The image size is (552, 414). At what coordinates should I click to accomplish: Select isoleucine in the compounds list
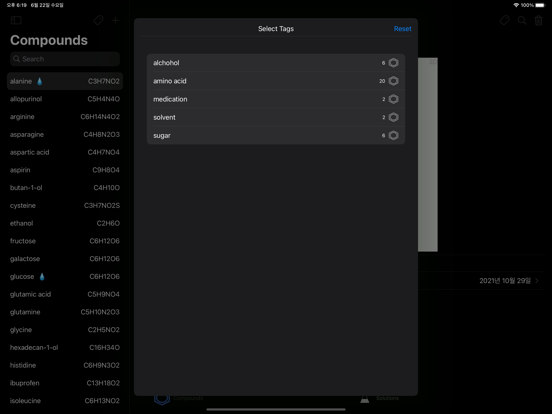click(65, 401)
